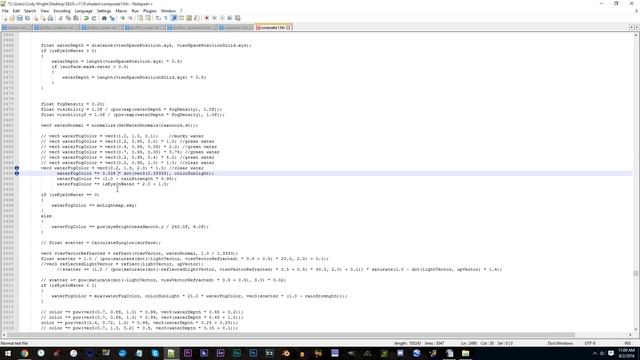
Task: Open Google Chrome from the taskbar
Action: pos(24,353)
